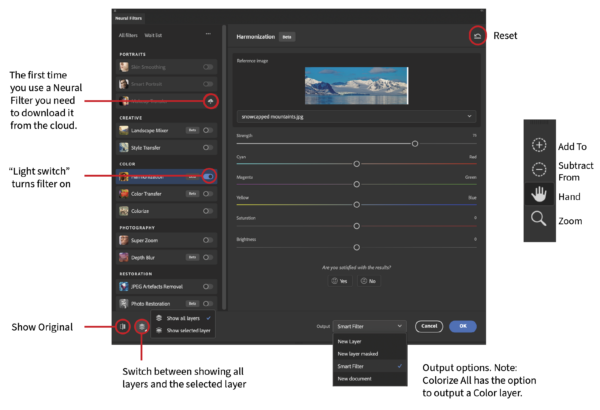Open the layer preview options icon
This screenshot has height=410, width=600.
(143, 326)
